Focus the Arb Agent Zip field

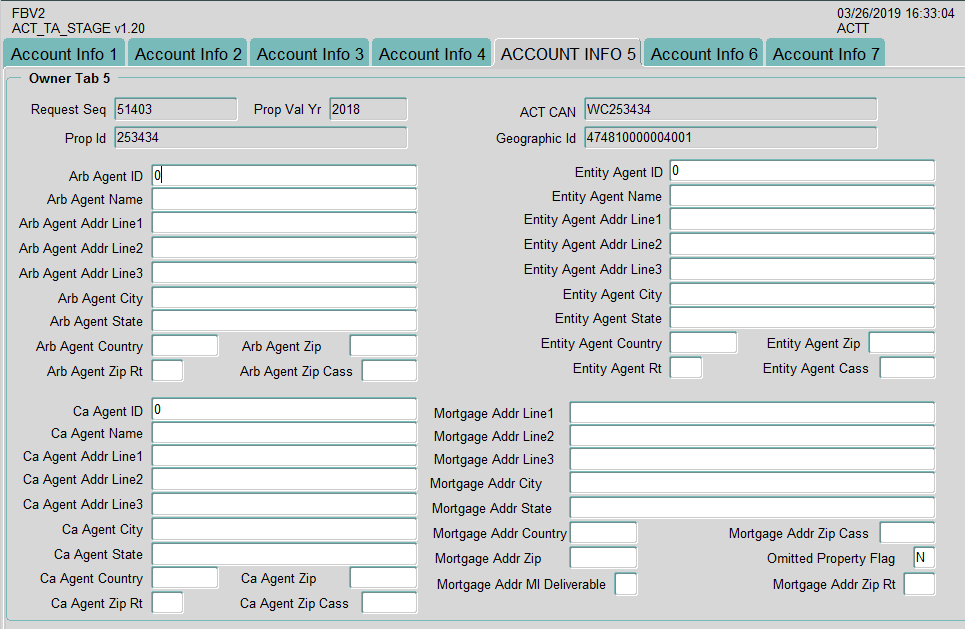(x=383, y=346)
